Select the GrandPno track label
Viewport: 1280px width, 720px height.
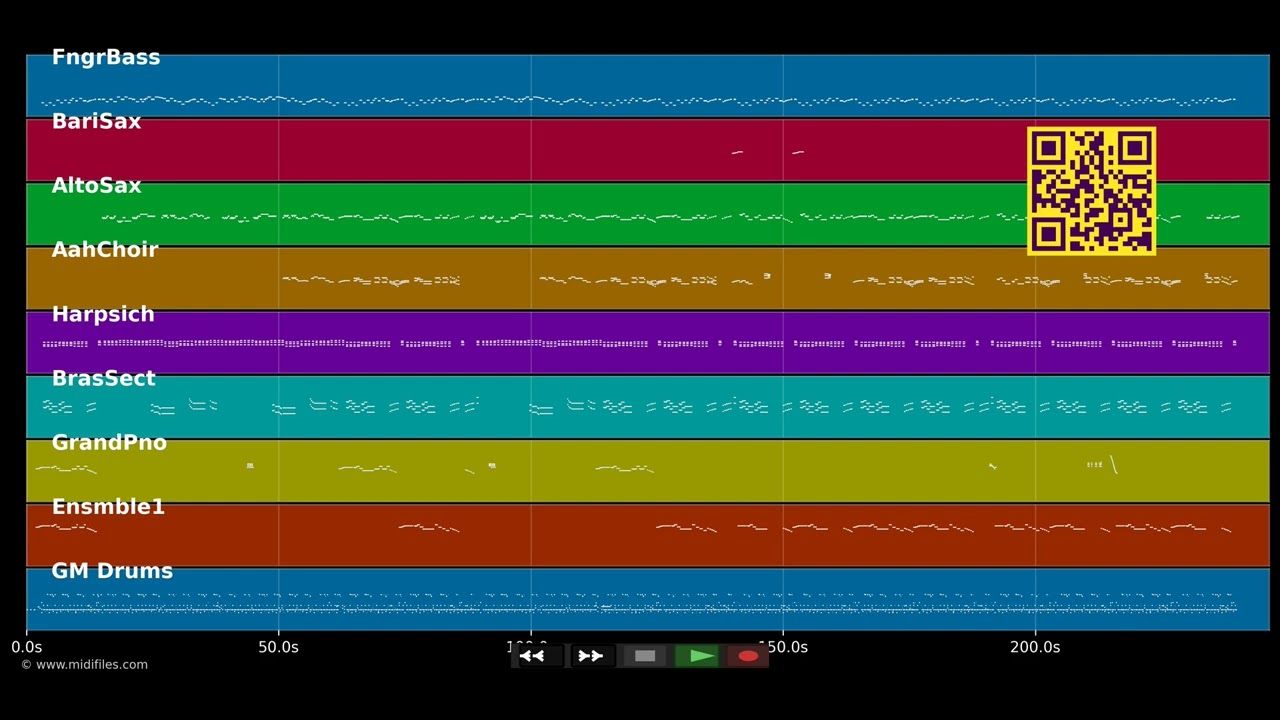[x=109, y=442]
